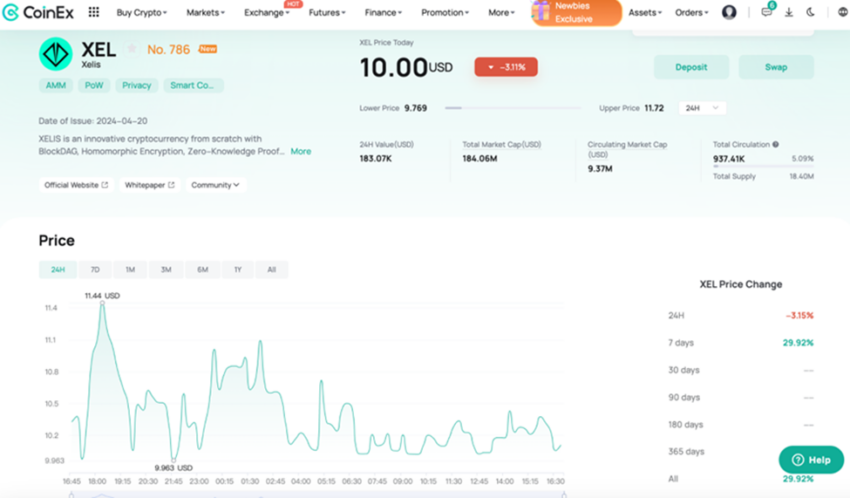Open the Official Website link

(x=76, y=185)
